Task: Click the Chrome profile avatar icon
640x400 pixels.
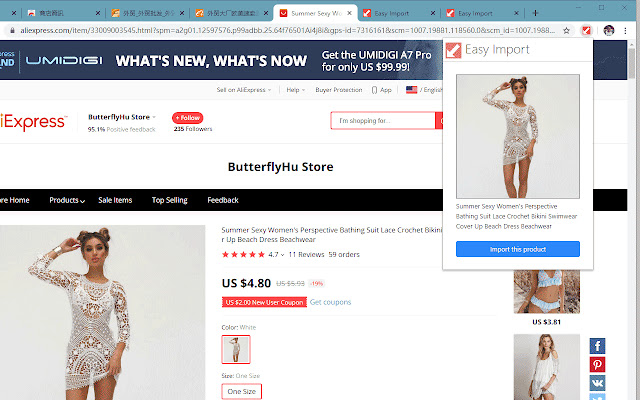Action: click(609, 30)
